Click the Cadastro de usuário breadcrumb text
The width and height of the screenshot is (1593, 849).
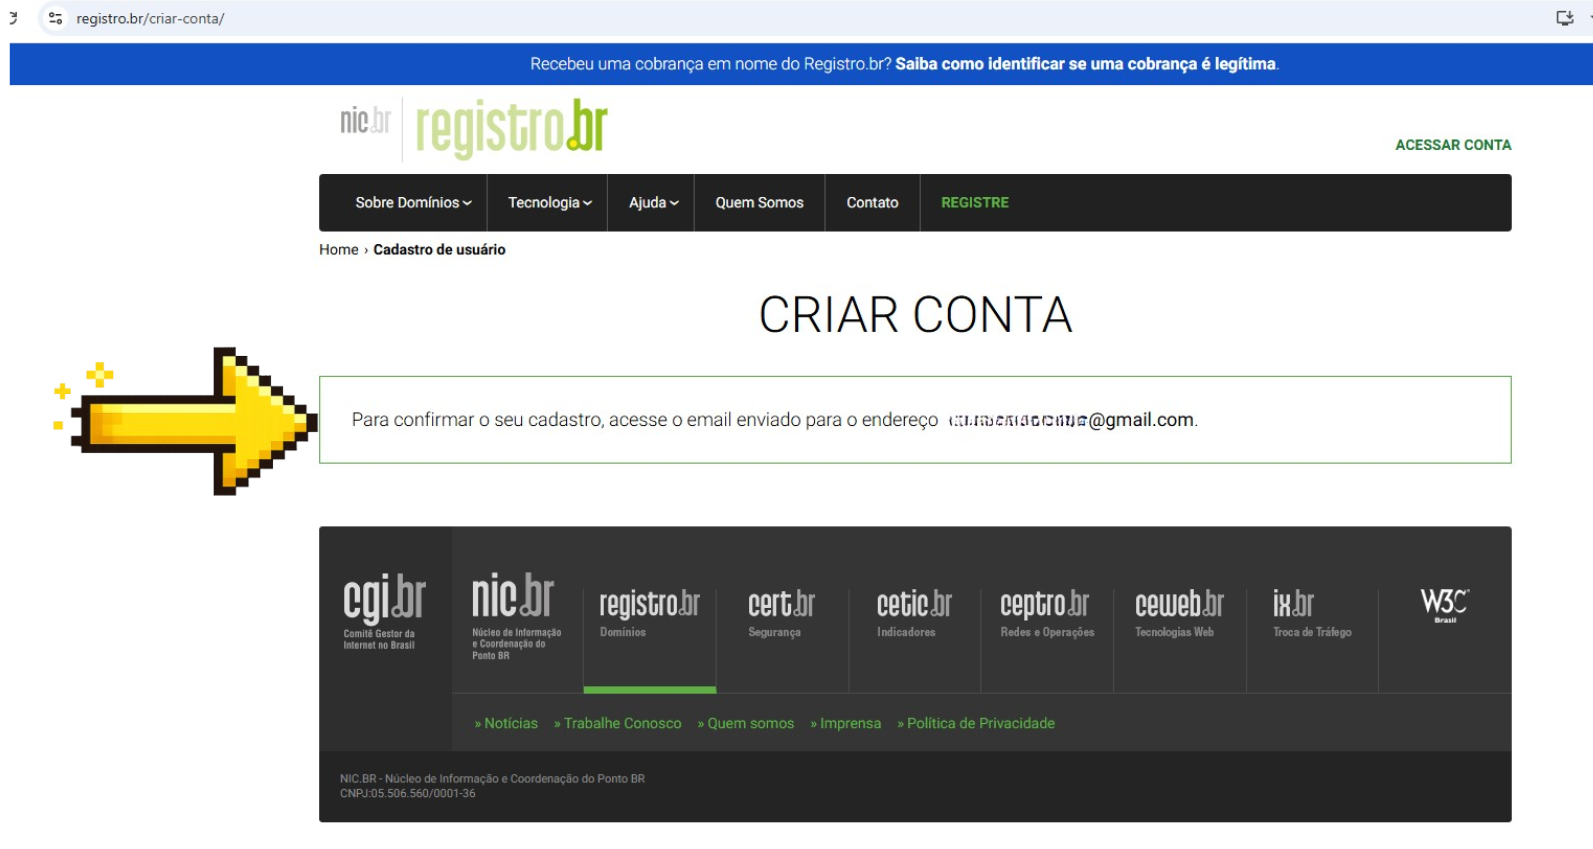(439, 249)
